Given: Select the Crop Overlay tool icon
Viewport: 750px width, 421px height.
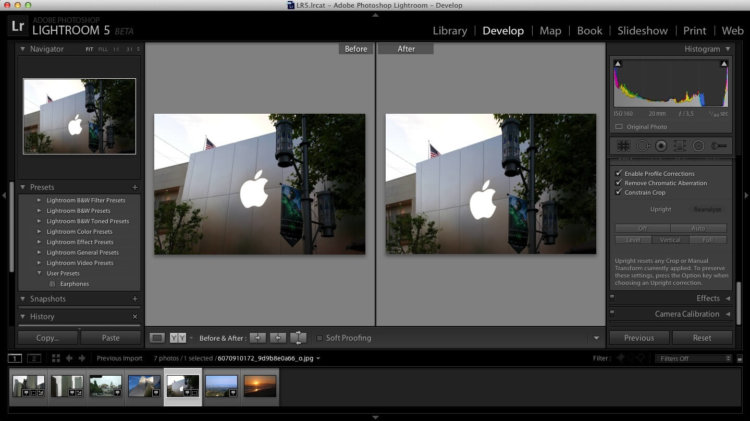Looking at the screenshot, I should pos(623,145).
